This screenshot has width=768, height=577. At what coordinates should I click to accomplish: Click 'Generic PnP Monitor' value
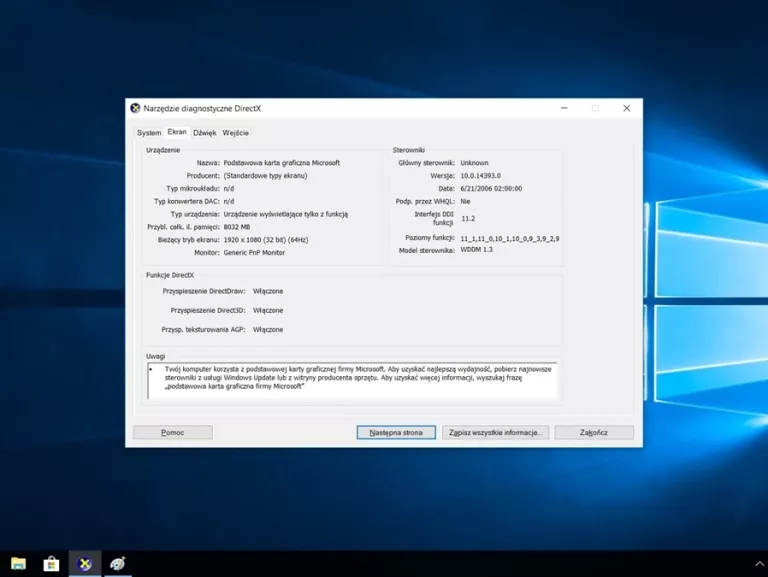254,252
